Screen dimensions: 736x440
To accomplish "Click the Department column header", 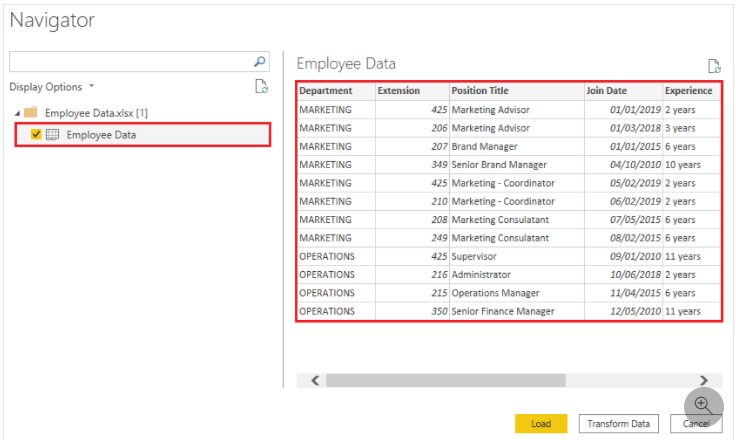I will coord(336,91).
